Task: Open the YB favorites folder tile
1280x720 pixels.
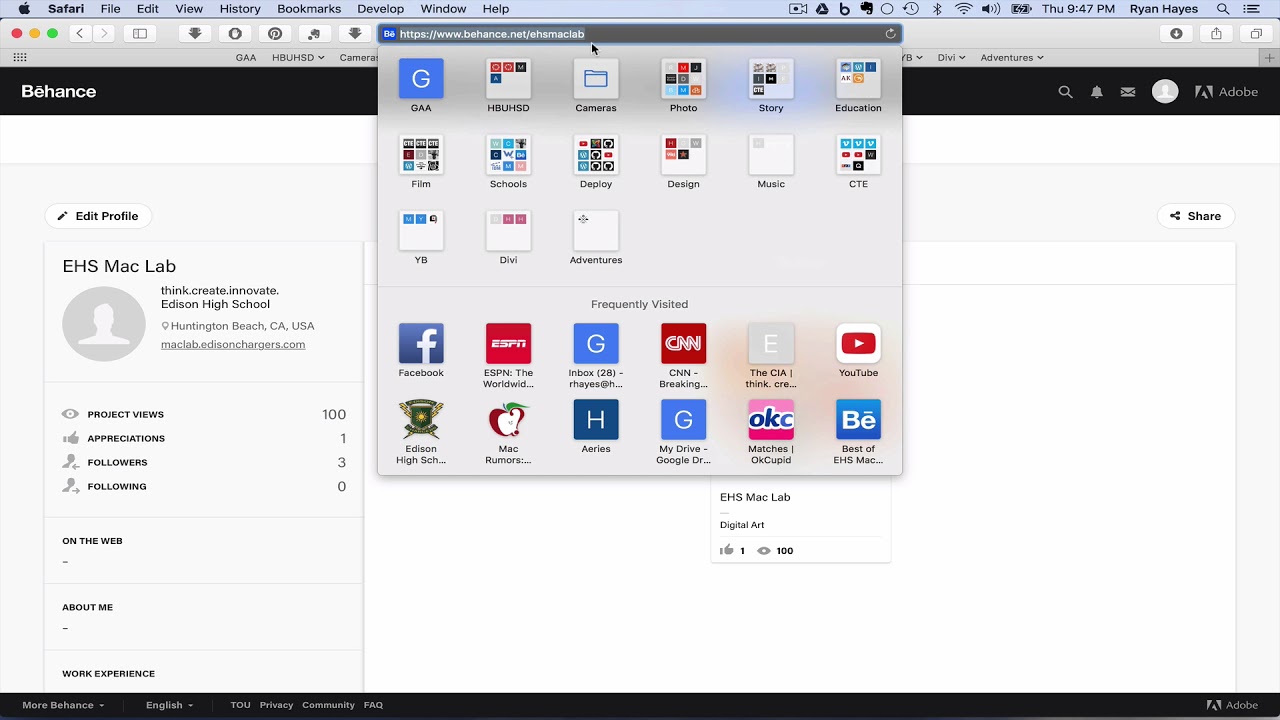Action: pyautogui.click(x=421, y=231)
